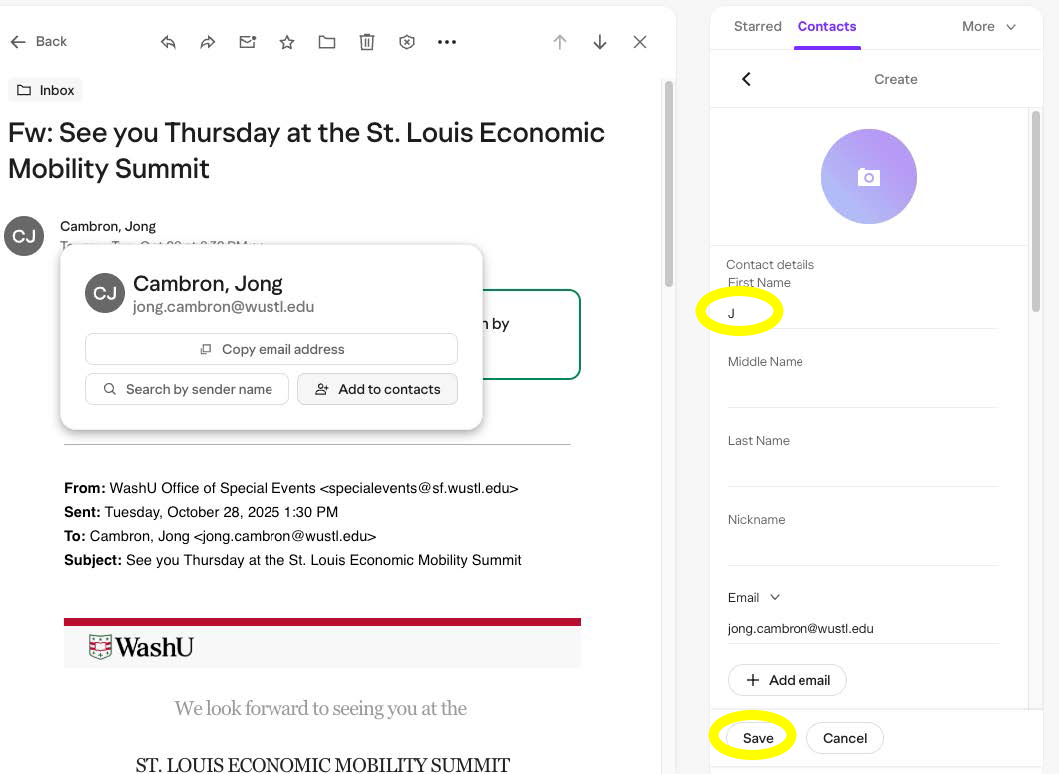Switch to the Contacts tab
The image size is (1059, 774).
[827, 26]
